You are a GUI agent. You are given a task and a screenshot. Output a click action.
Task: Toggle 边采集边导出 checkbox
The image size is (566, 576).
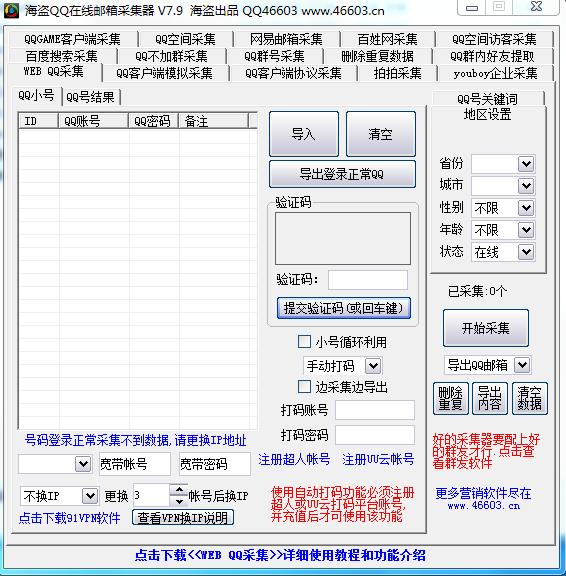[304, 386]
